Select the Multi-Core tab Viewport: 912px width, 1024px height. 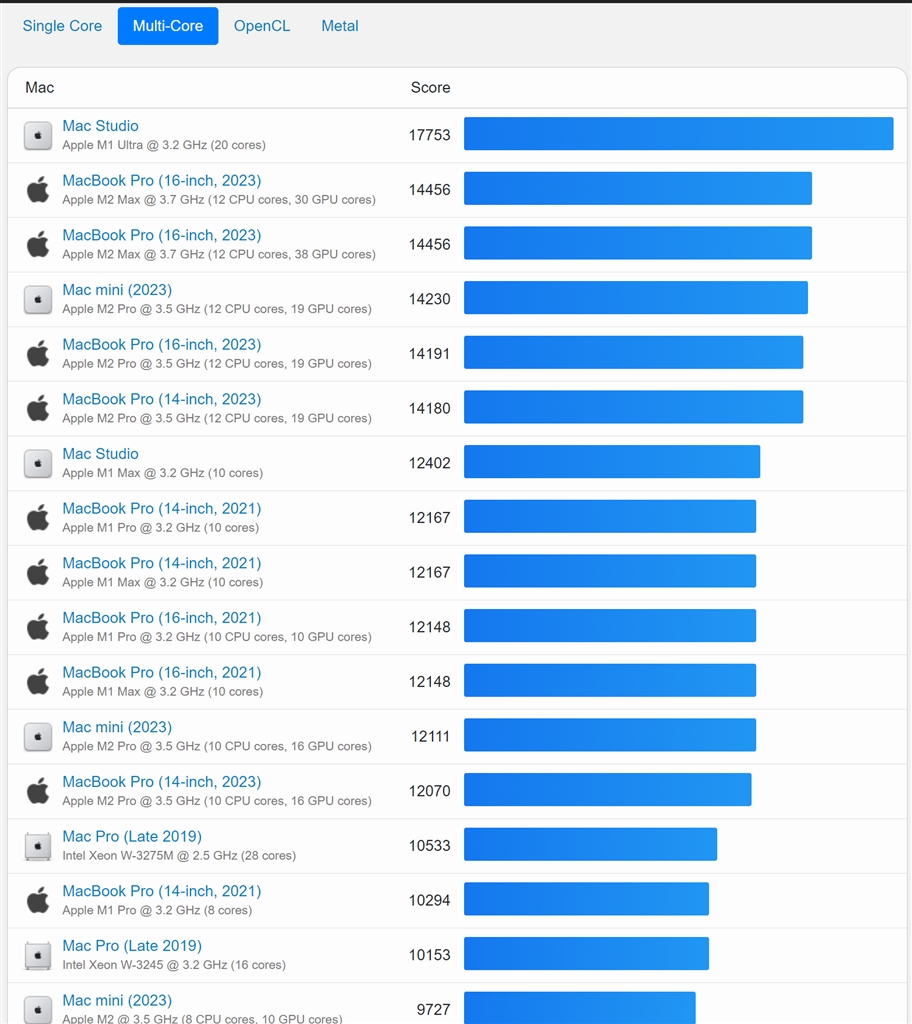tap(168, 26)
